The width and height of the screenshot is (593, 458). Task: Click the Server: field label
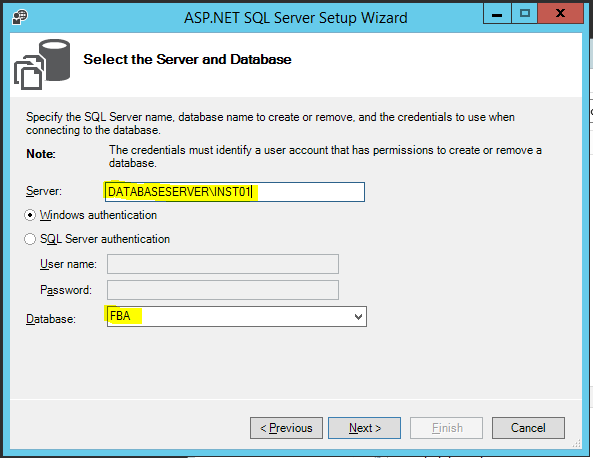[43, 191]
